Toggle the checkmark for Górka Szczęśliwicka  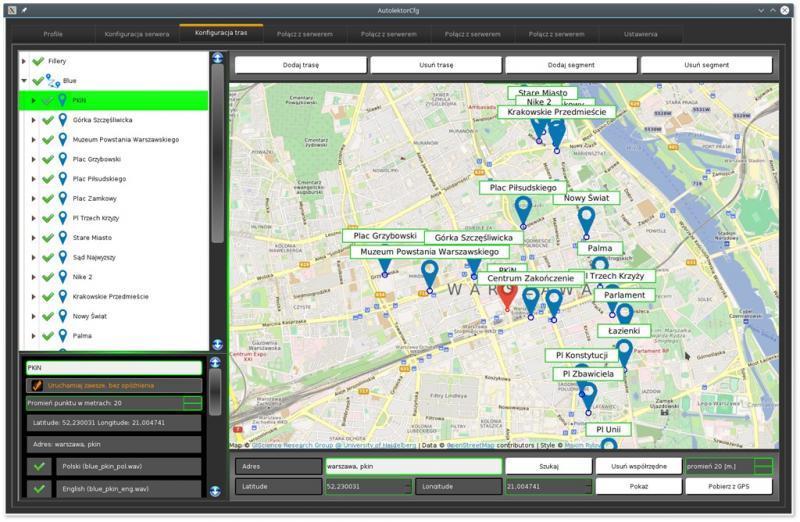pyautogui.click(x=48, y=120)
